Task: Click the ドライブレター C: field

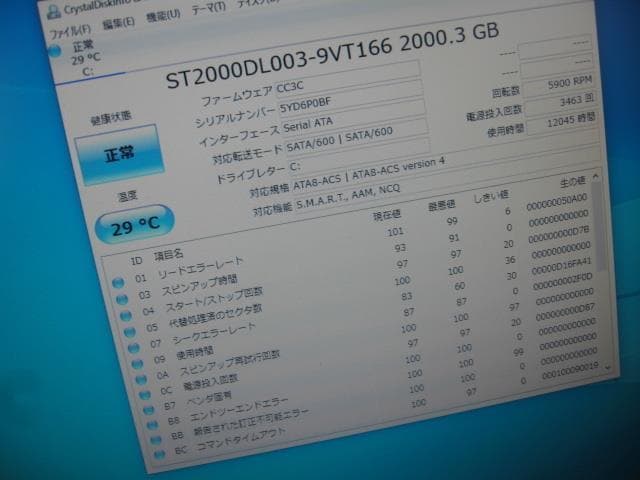Action: point(360,157)
